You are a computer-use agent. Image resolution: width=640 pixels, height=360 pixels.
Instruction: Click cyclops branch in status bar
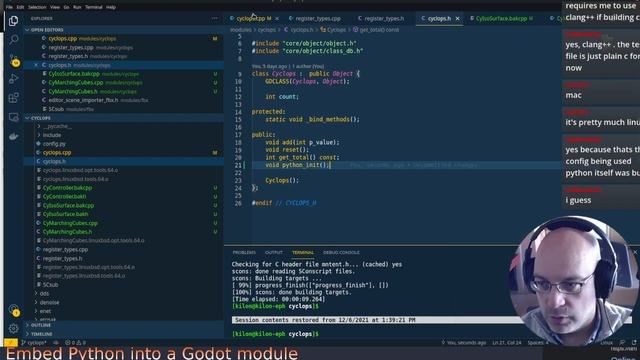(34, 342)
